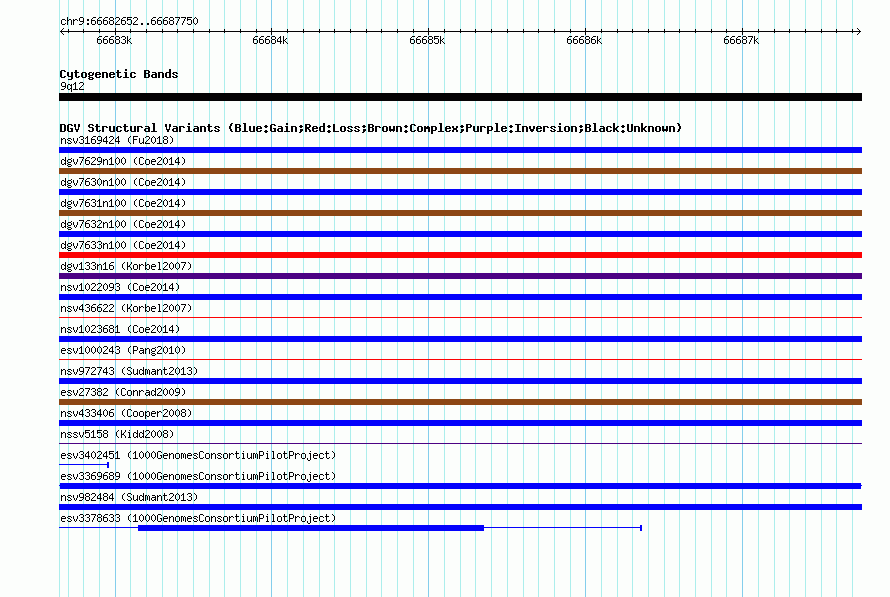The width and height of the screenshot is (890, 597).
Task: Select variant label esv3378633 (1000GenomesConsortiumPilotProject)
Action: 198,518
